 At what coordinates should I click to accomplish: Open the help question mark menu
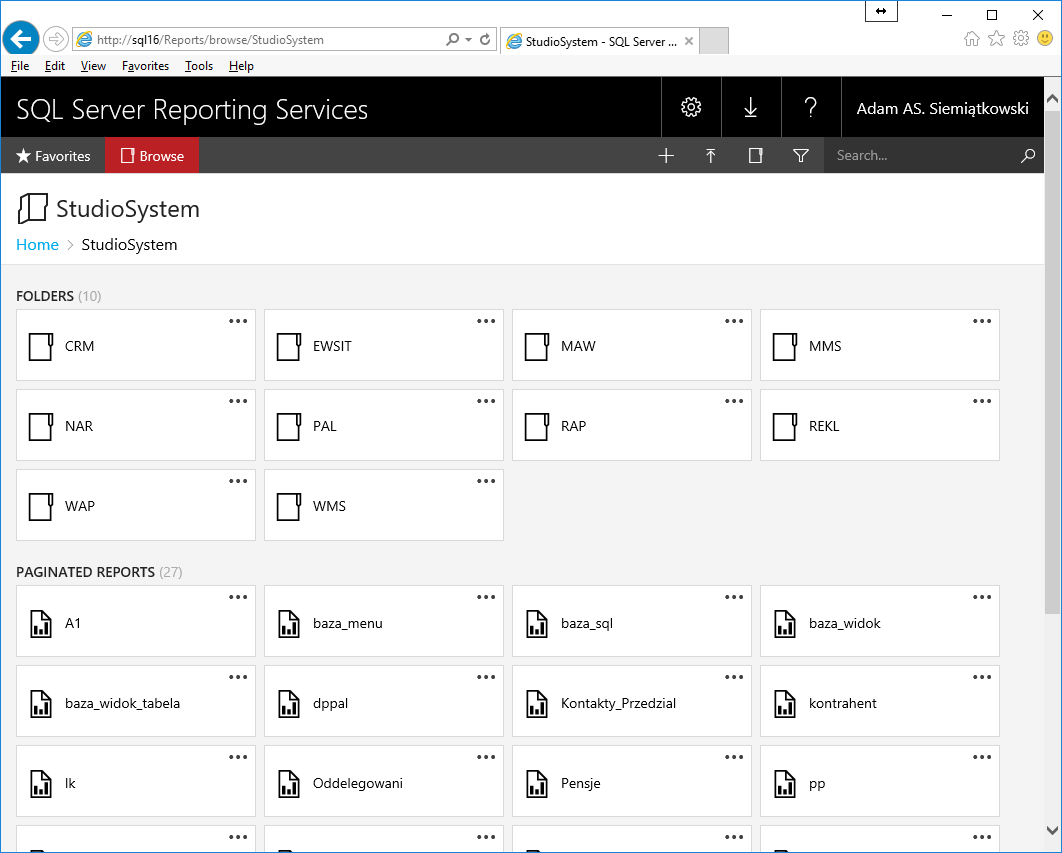[811, 107]
